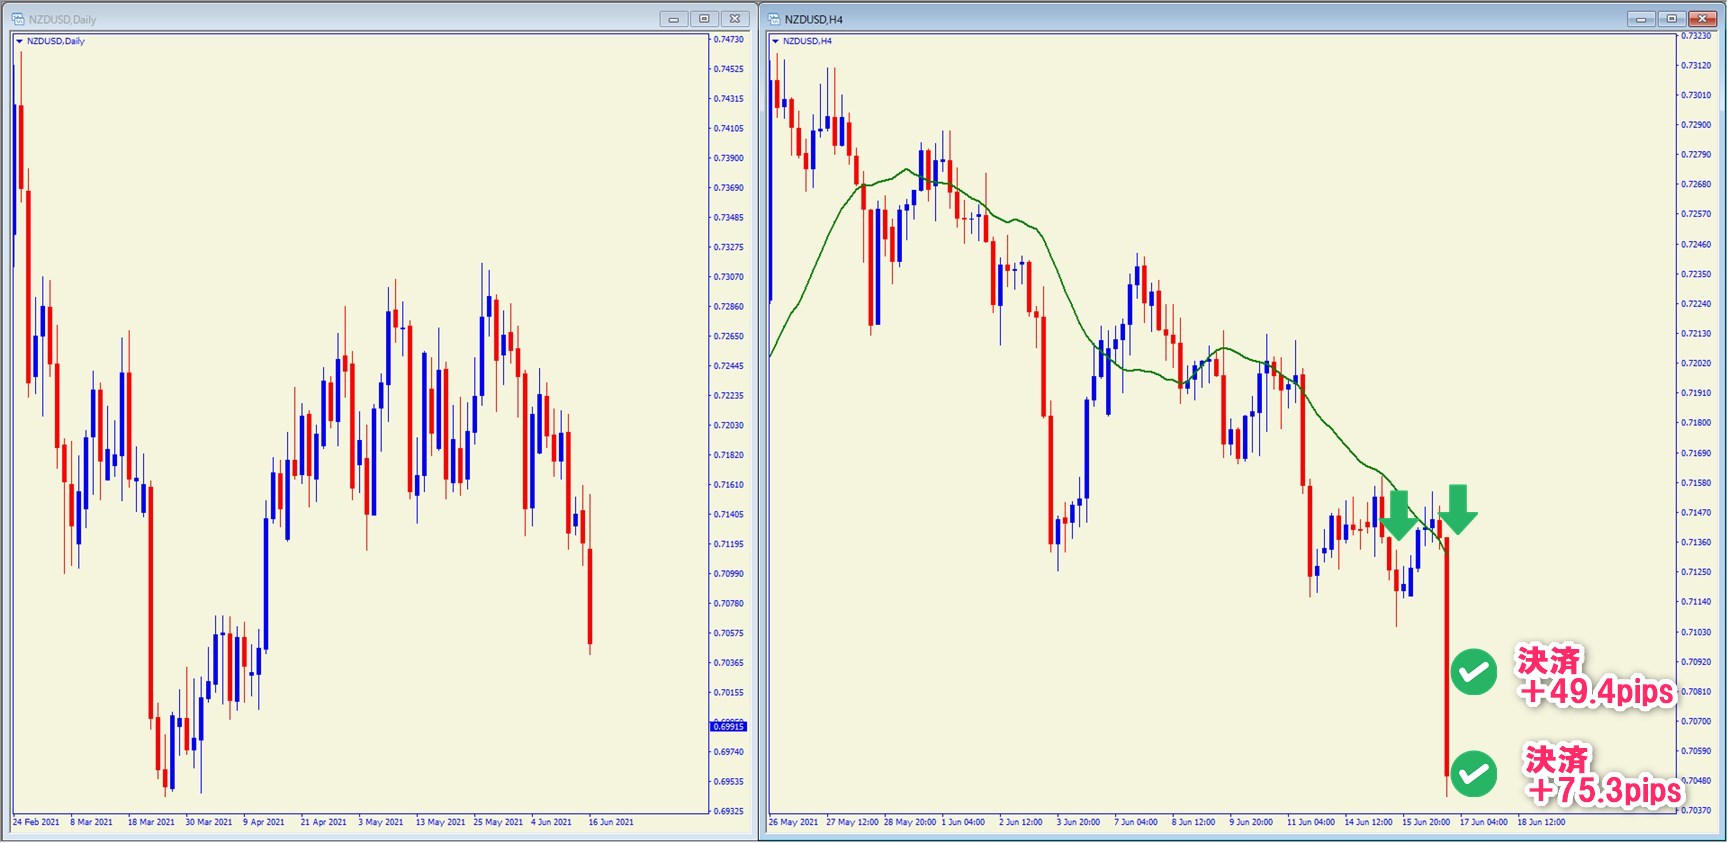The width and height of the screenshot is (1728, 843).
Task: Click the 0.69325 price on Daily axis
Action: coord(729,811)
